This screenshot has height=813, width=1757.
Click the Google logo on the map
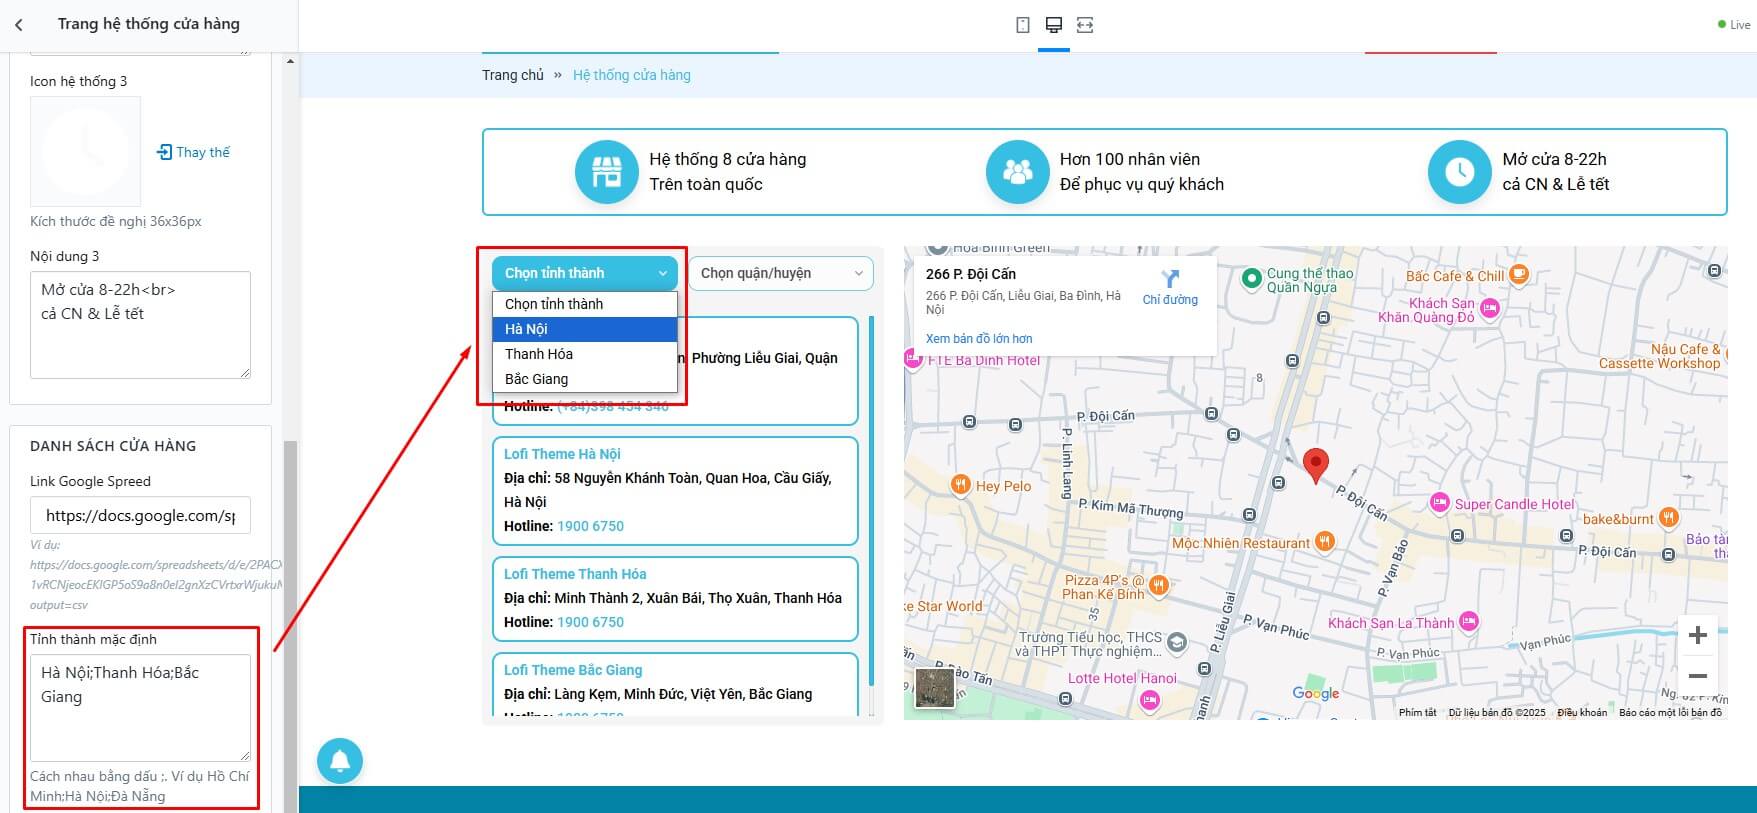(1315, 693)
